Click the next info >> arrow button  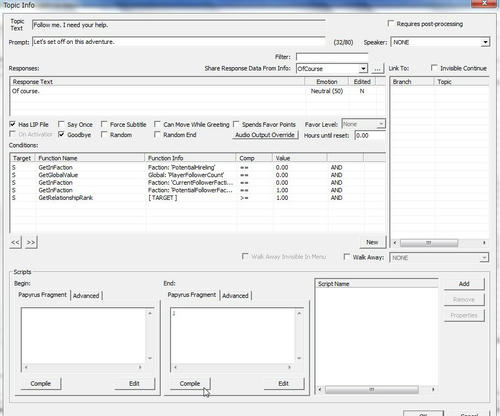tap(31, 242)
